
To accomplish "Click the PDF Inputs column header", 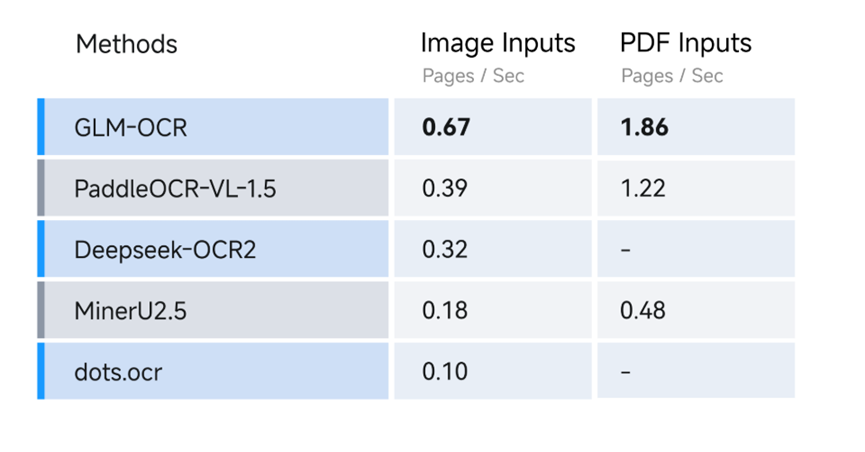I will (685, 43).
